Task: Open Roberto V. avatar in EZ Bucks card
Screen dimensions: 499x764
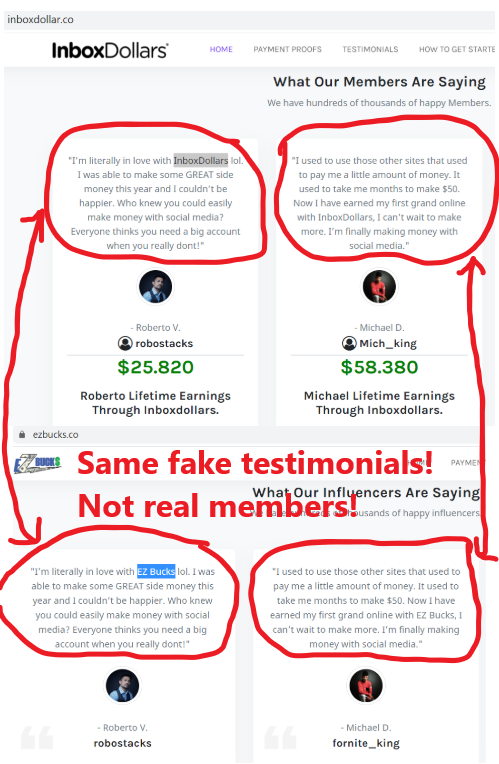Action: click(x=122, y=686)
